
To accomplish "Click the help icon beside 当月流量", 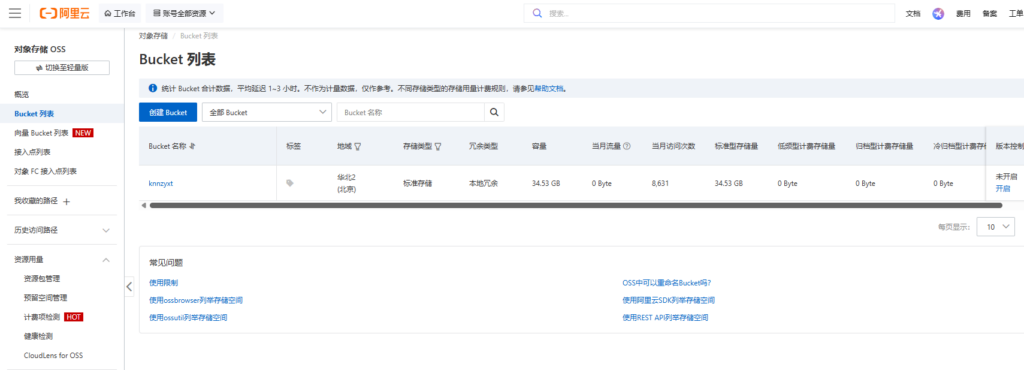I will click(627, 146).
